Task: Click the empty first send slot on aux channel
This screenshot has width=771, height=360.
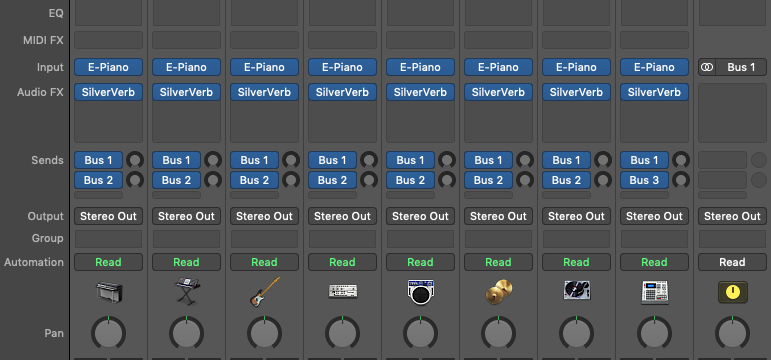Action: (x=722, y=160)
